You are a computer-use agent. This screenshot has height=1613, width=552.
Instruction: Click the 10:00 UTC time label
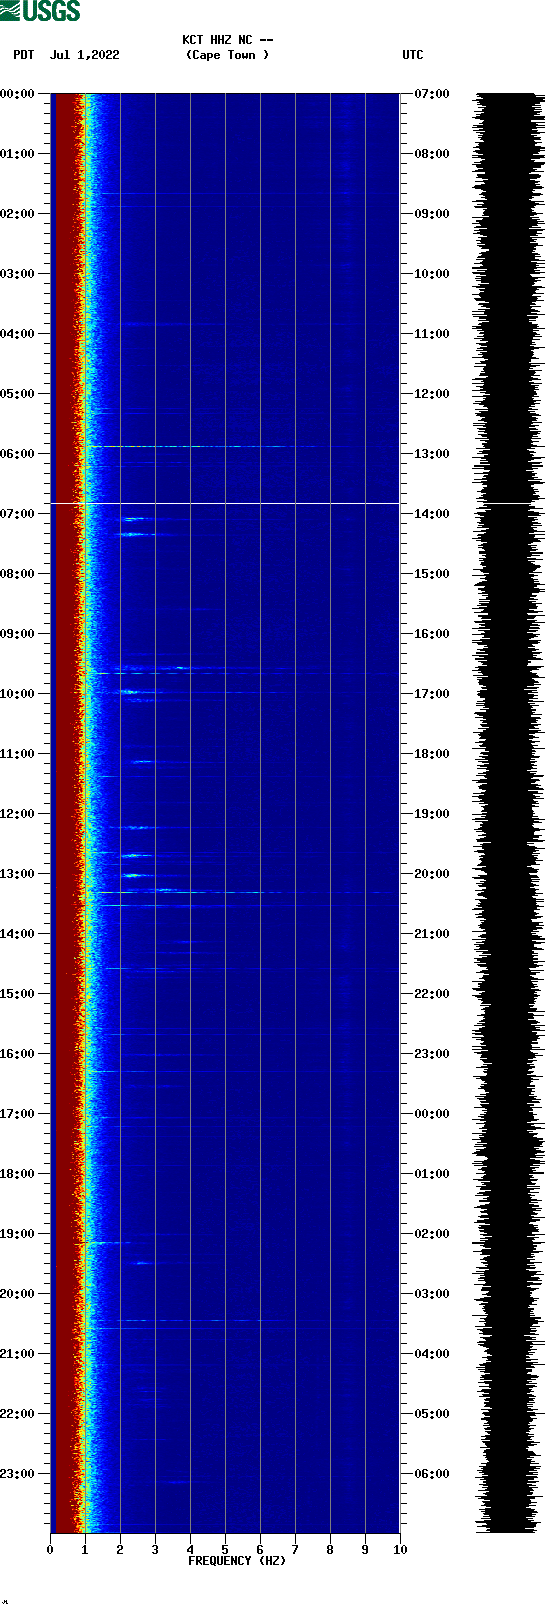click(x=432, y=274)
